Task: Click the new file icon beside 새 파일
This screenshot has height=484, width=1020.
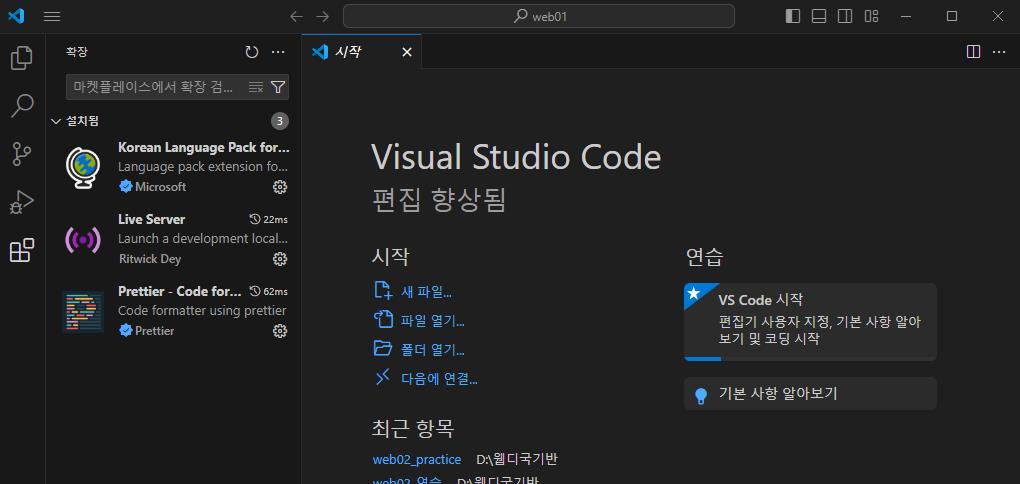Action: click(382, 290)
